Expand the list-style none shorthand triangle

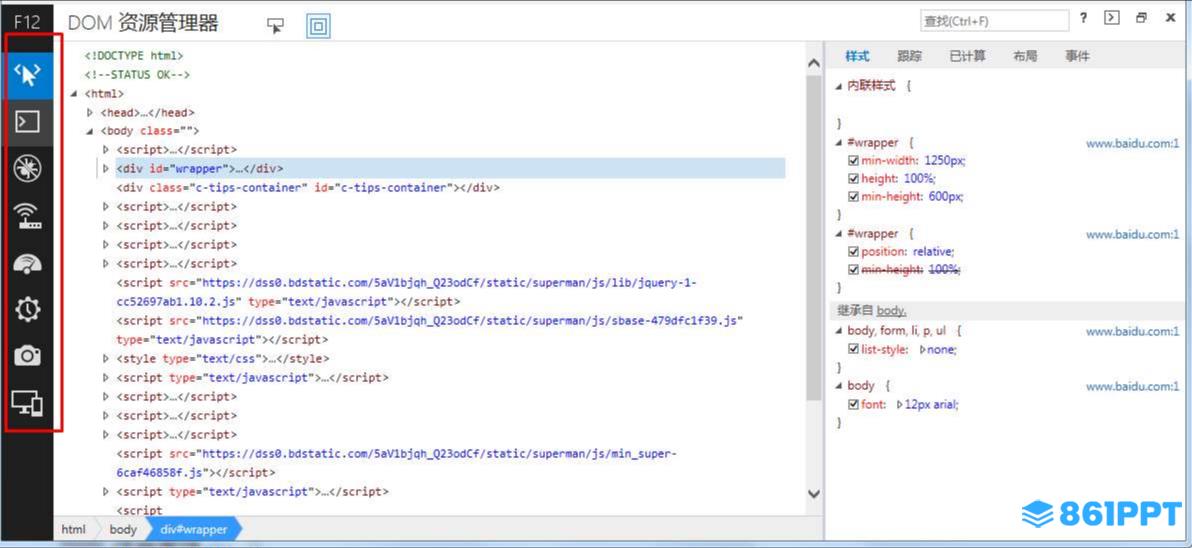(923, 350)
